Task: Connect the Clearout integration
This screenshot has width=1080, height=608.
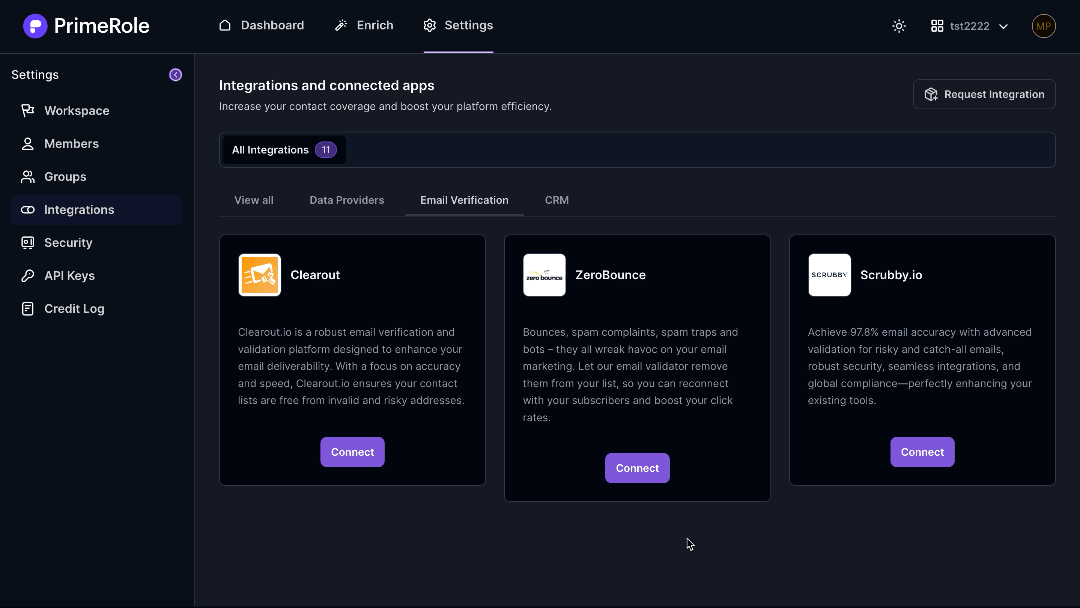Action: pyautogui.click(x=352, y=452)
